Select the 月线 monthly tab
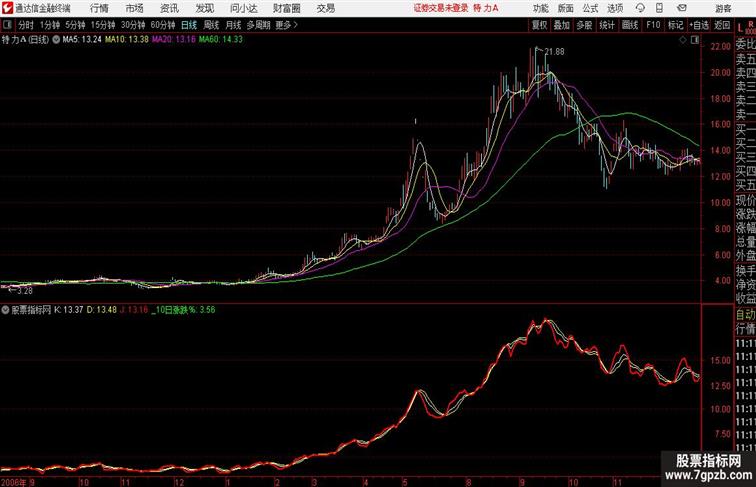Screen dimensions: 756x487 pos(233,25)
